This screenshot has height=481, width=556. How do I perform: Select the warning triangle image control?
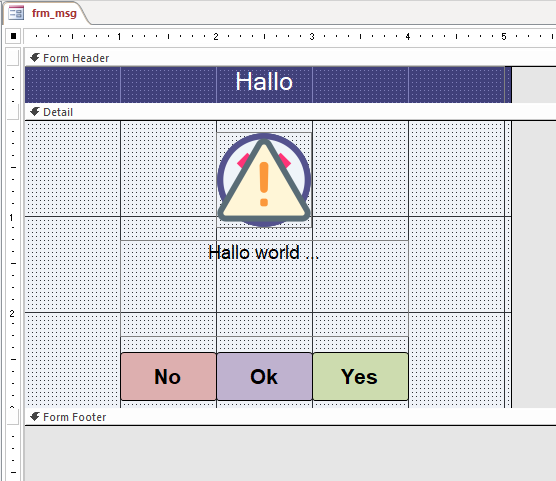[x=264, y=180]
